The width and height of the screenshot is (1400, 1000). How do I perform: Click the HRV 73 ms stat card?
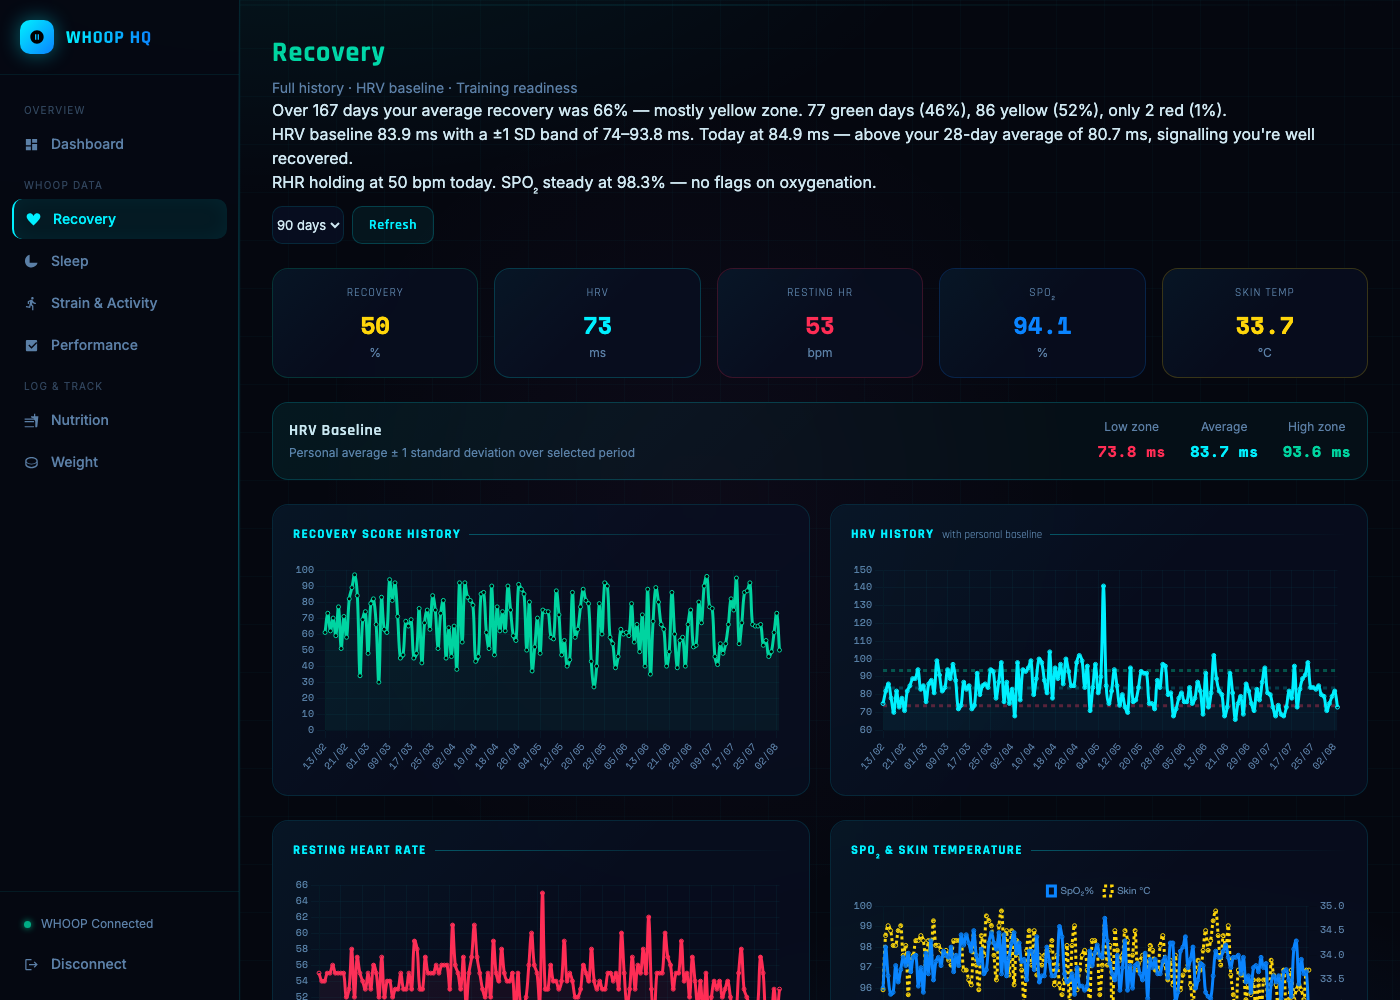click(x=597, y=323)
